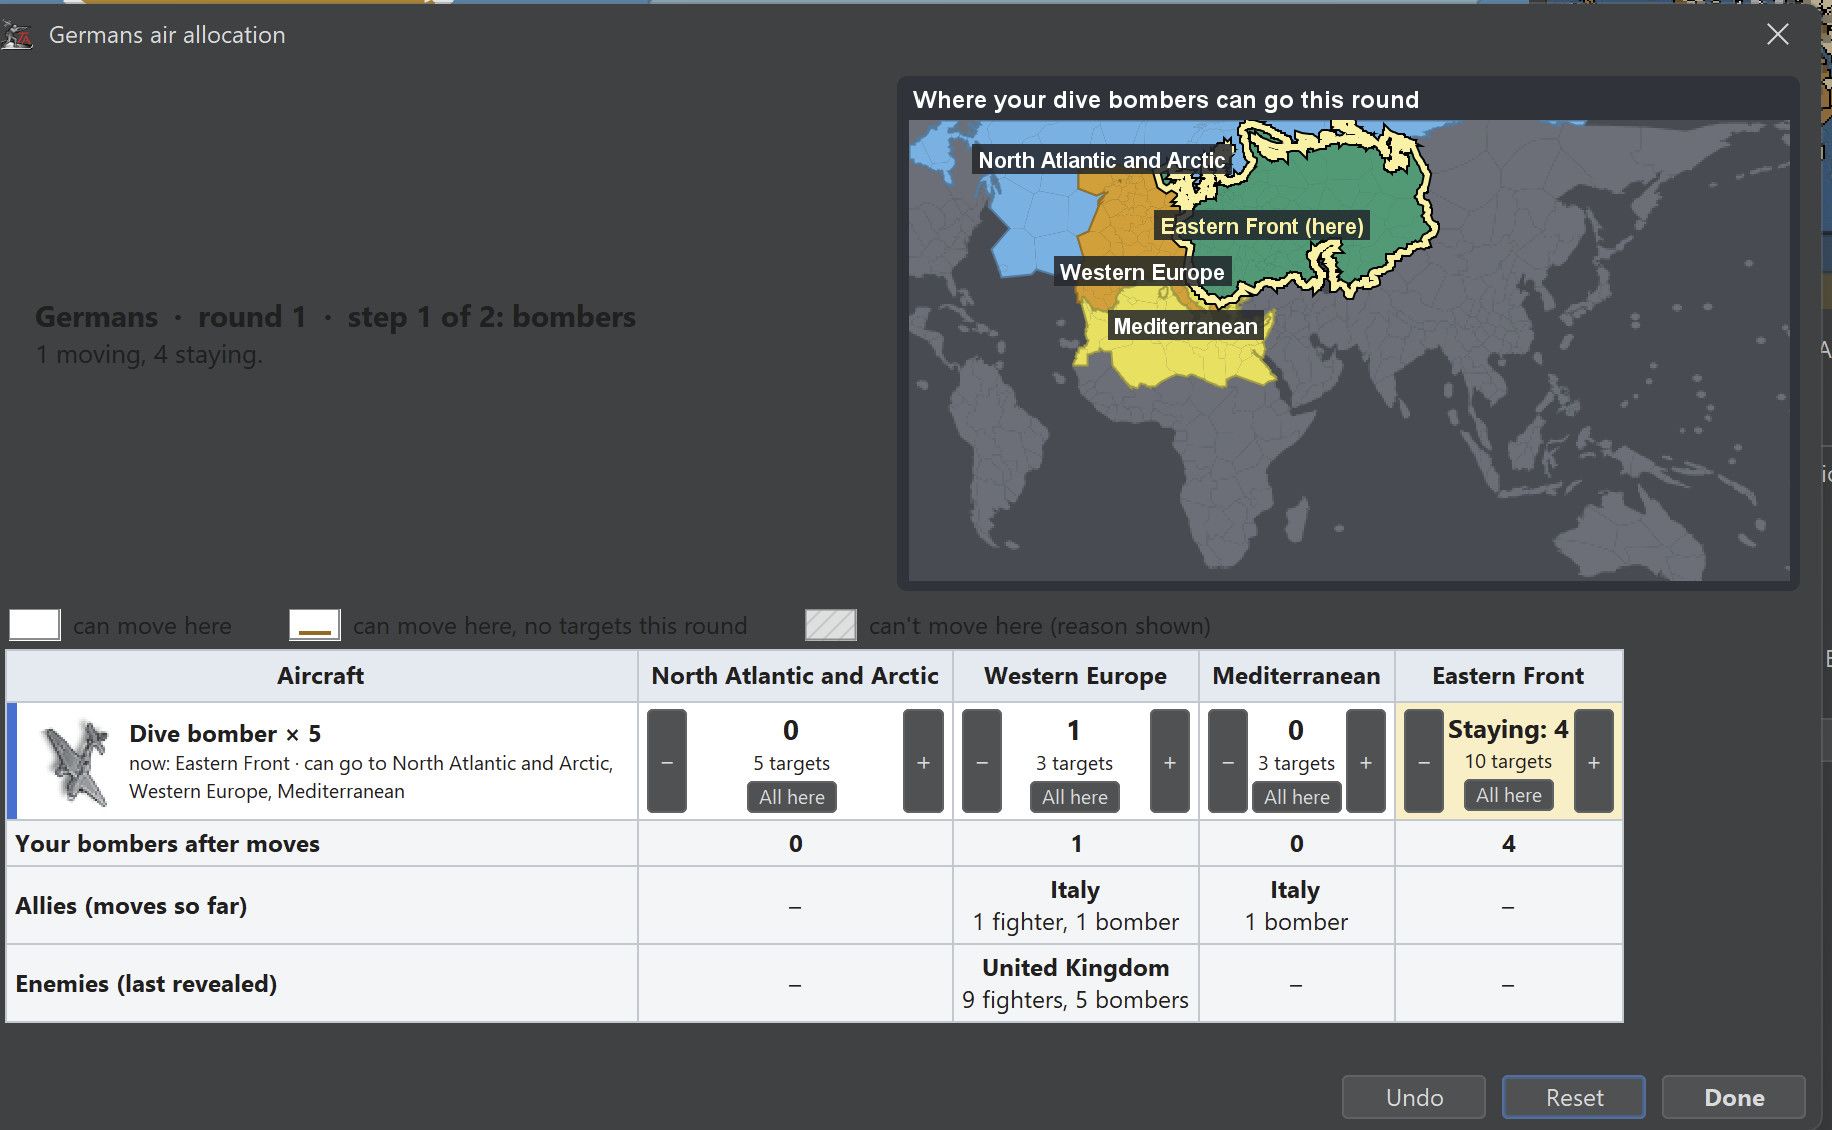
Task: Click the dive bomber aircraft icon
Action: (75, 762)
